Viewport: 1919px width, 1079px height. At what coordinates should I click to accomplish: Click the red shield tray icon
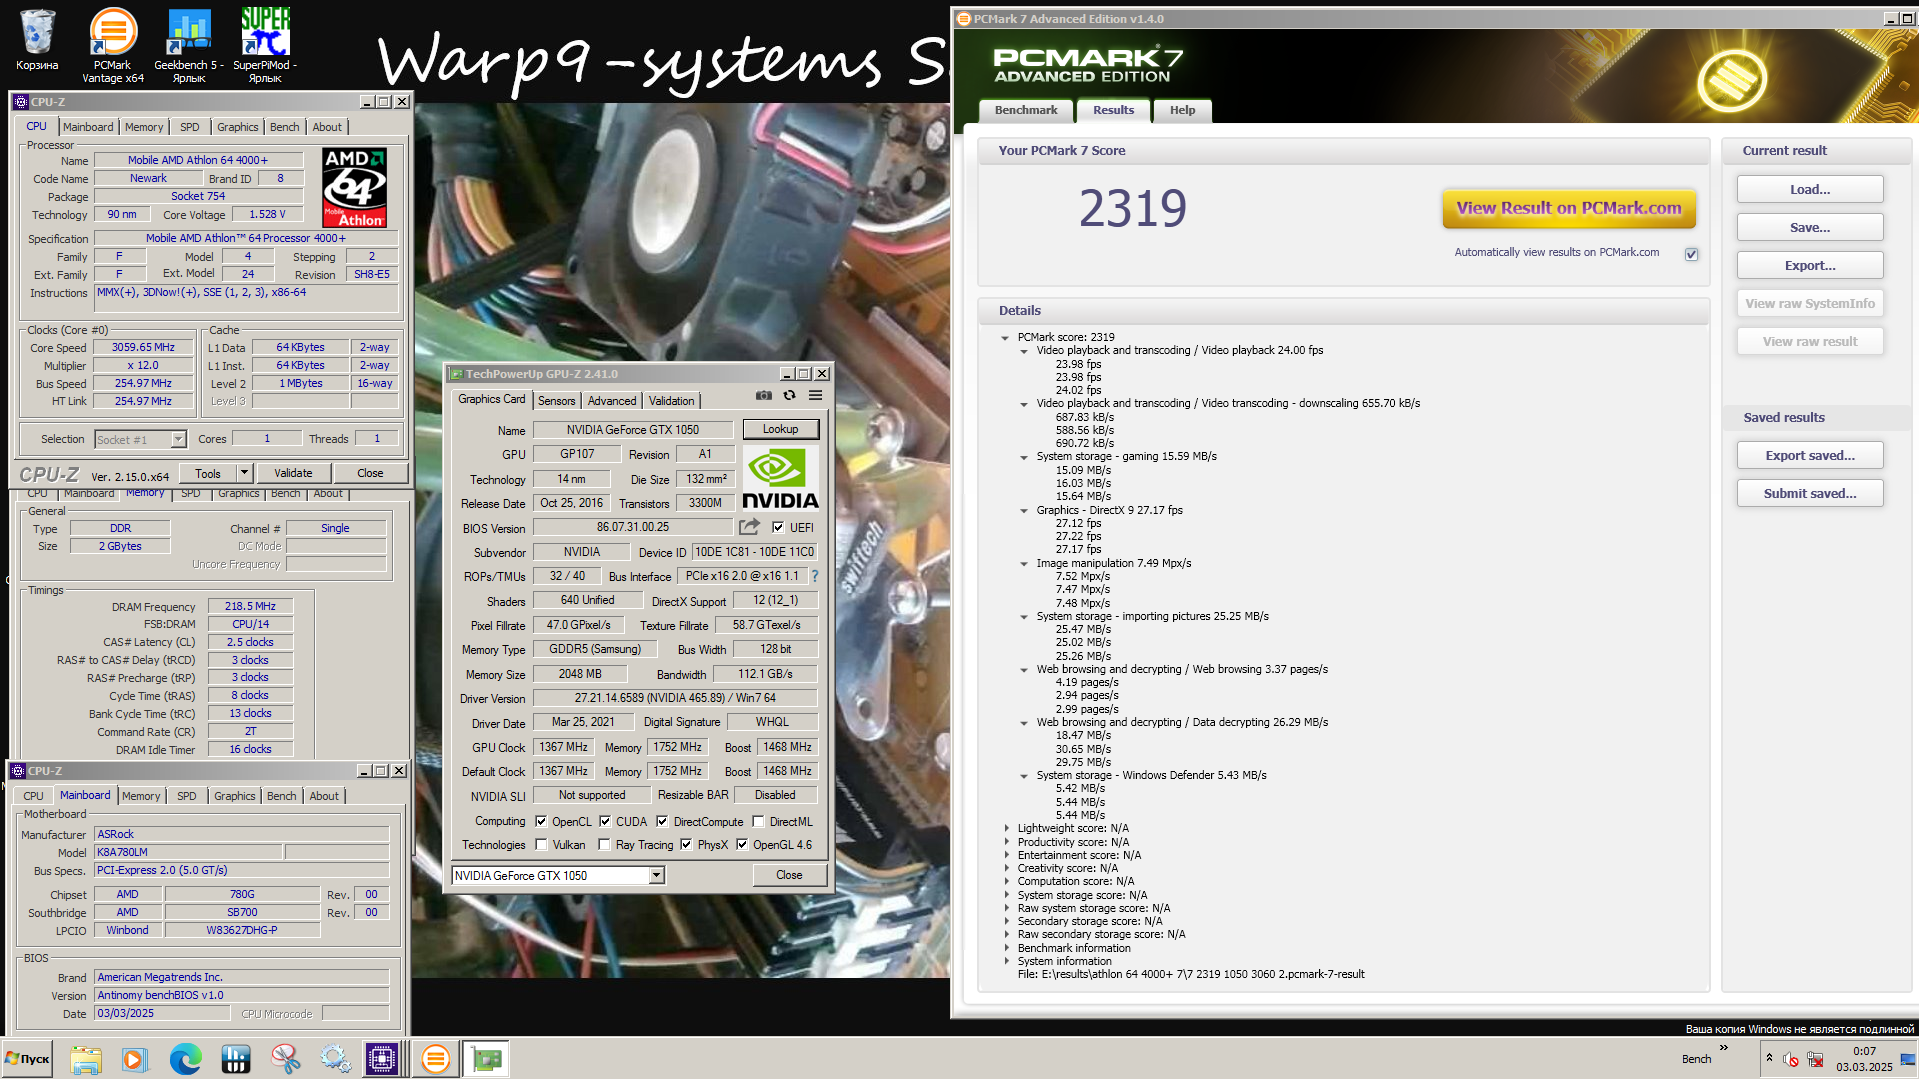(1791, 1060)
